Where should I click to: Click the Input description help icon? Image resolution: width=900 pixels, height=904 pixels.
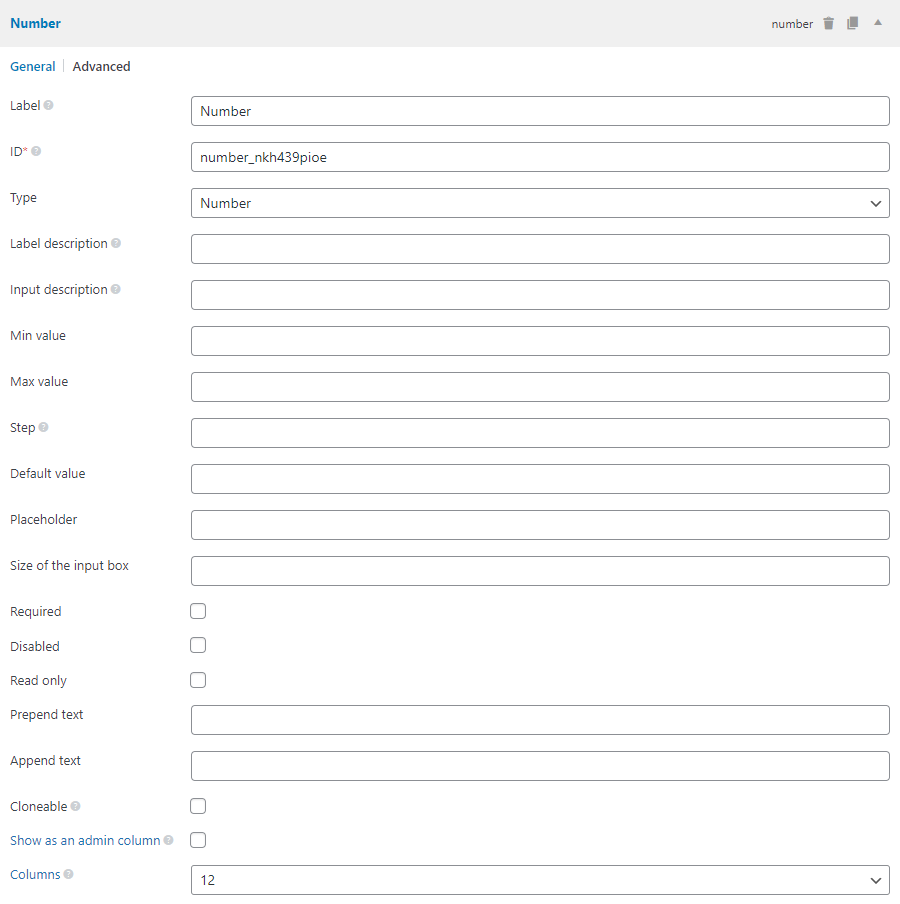click(x=116, y=289)
